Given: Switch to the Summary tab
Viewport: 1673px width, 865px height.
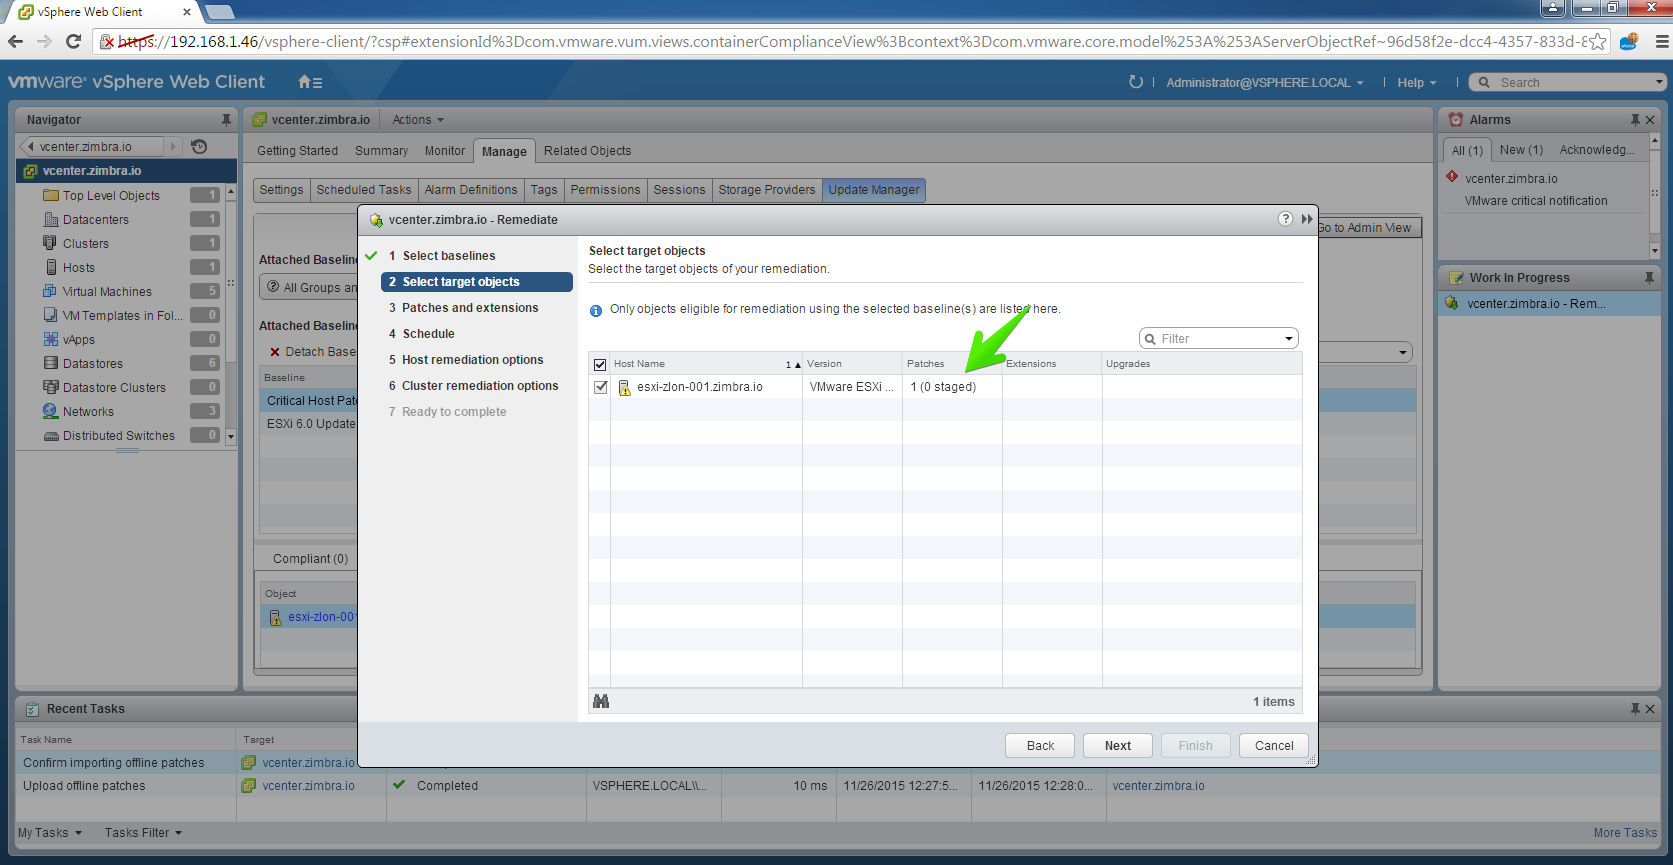Looking at the screenshot, I should pos(381,151).
